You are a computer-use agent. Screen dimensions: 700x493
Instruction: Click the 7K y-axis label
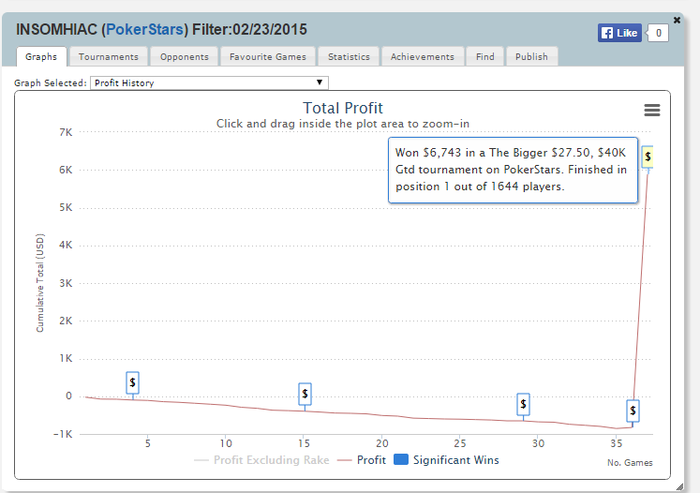click(66, 132)
